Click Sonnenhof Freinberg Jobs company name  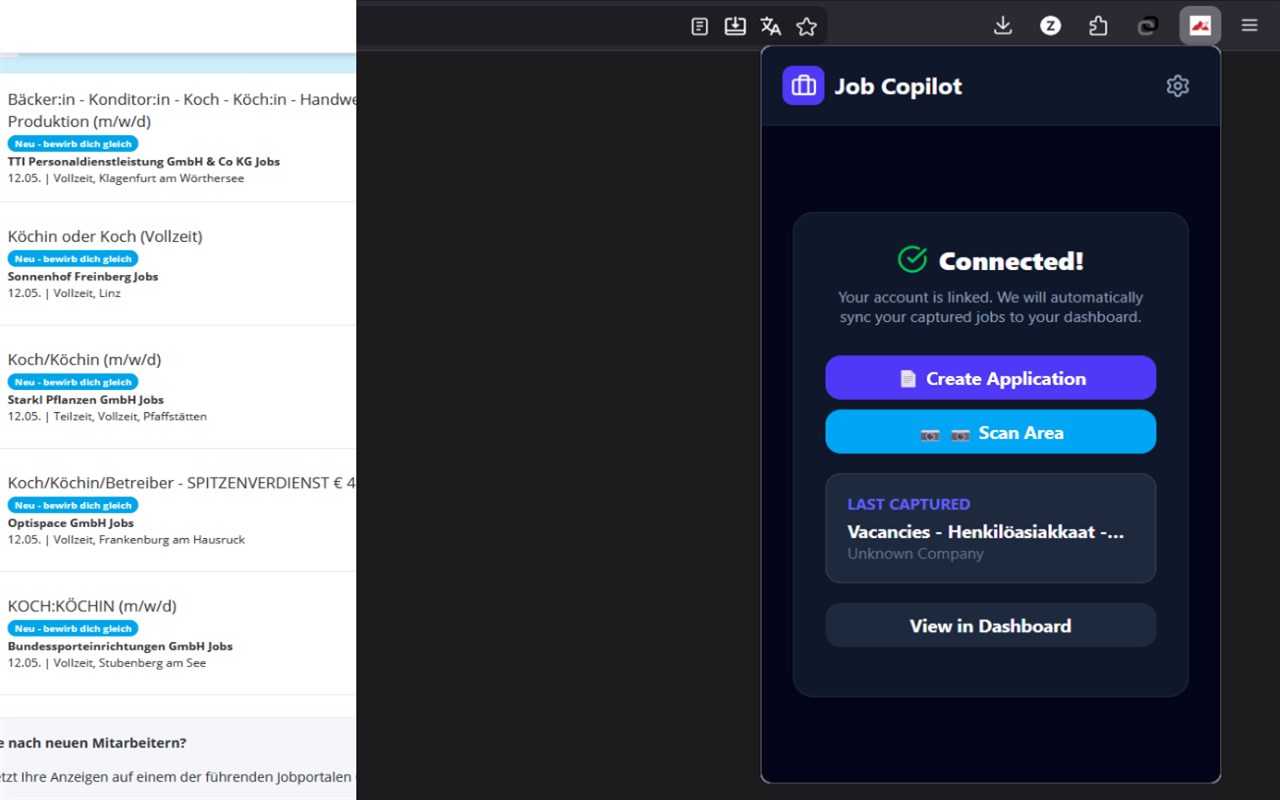pyautogui.click(x=83, y=276)
